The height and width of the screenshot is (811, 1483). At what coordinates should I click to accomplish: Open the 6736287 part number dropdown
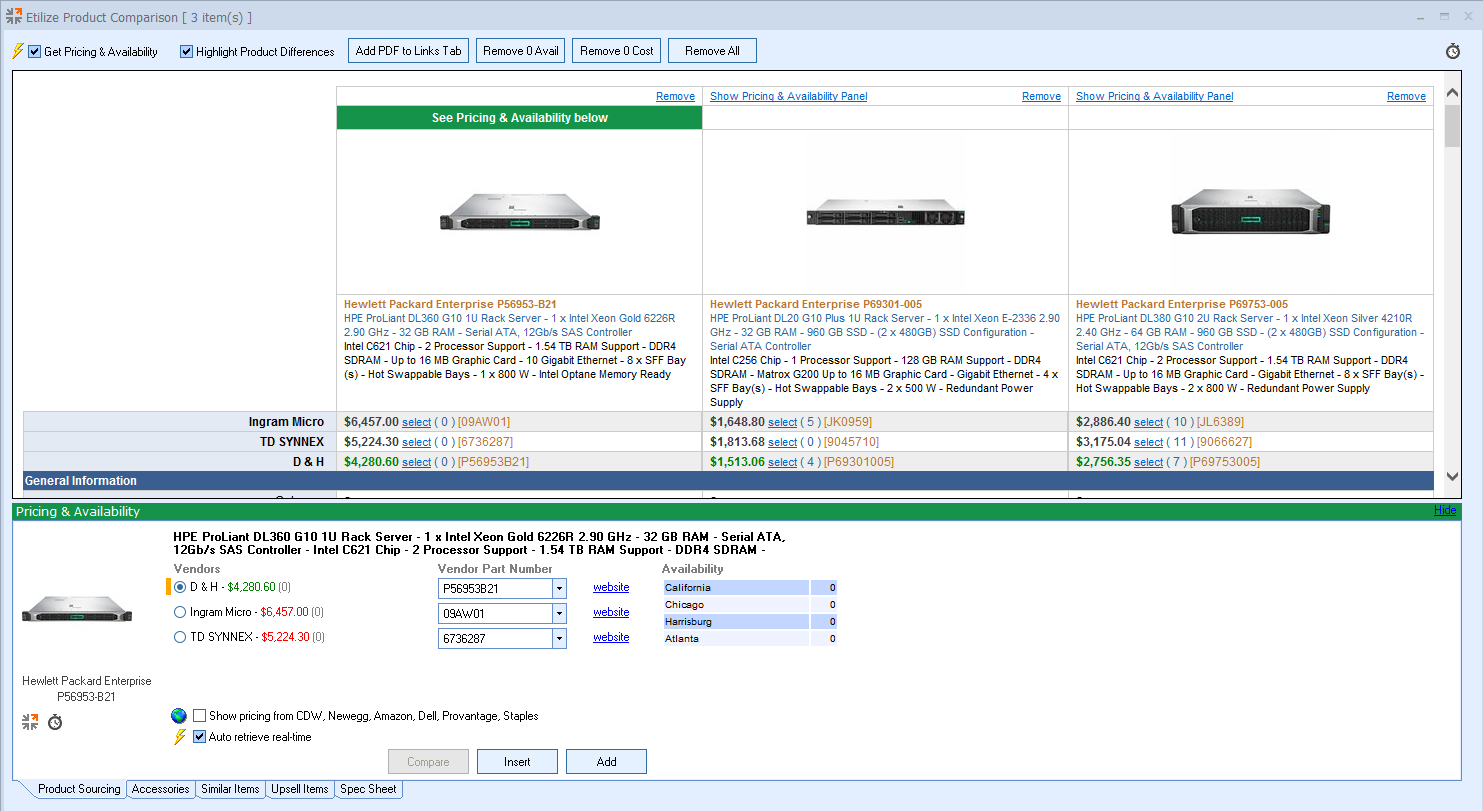pyautogui.click(x=559, y=638)
